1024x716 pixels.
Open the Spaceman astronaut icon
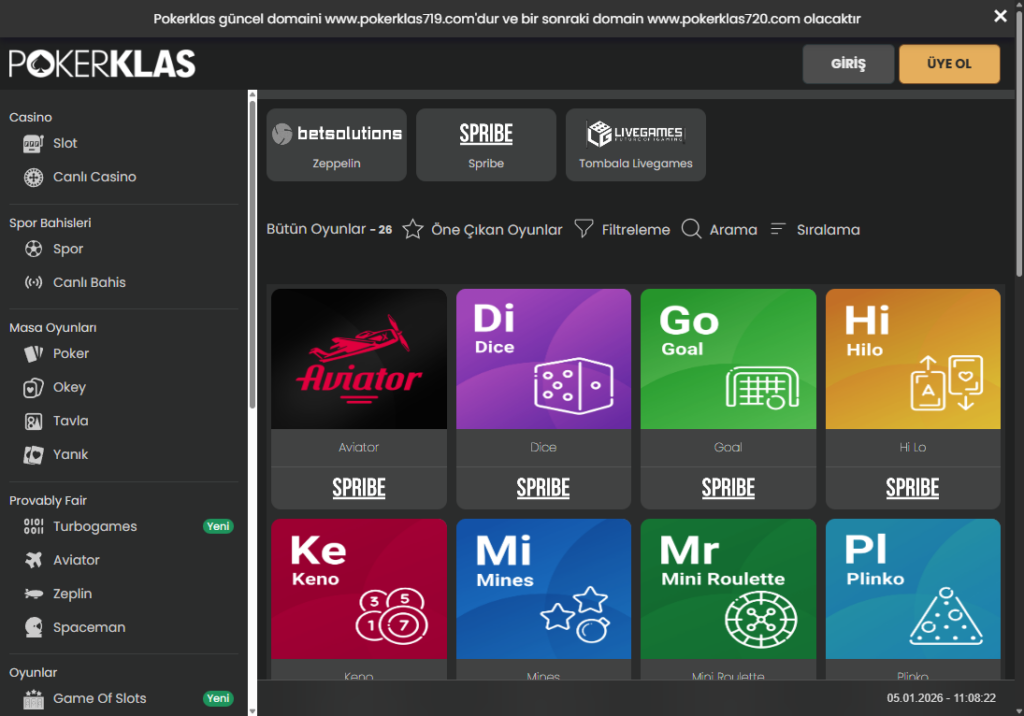point(34,628)
